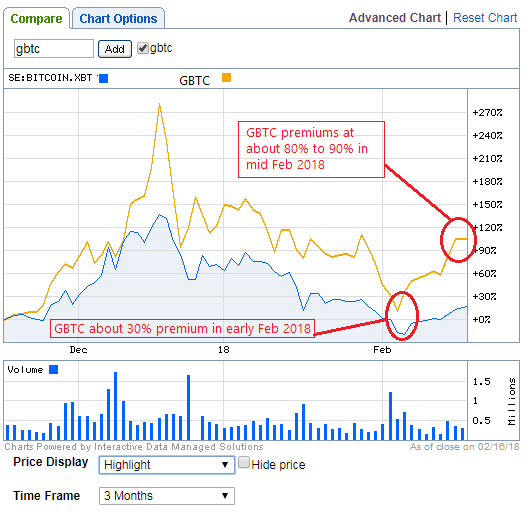Click the +270% y-axis label
The image size is (531, 523).
(487, 112)
